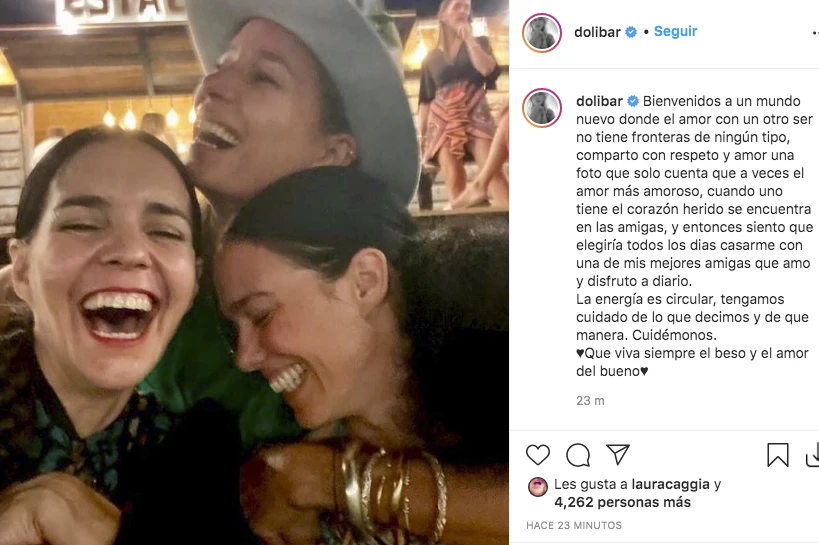Follow dolibar with the Seguir button
Viewport: 819px width, 545px height.
click(676, 32)
